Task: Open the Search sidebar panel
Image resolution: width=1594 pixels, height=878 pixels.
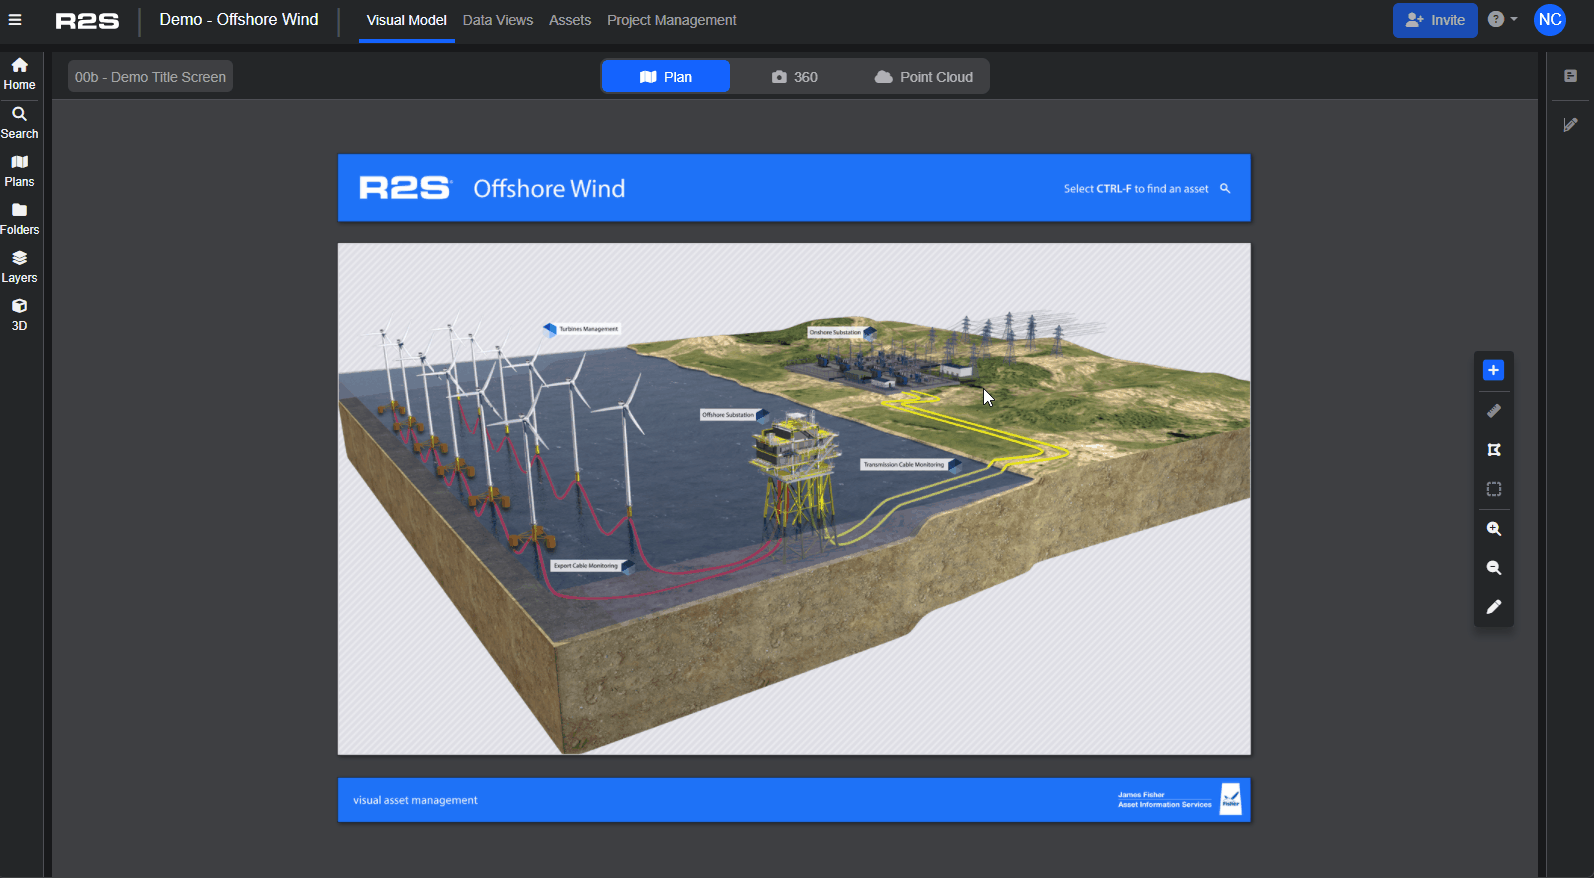Action: (19, 122)
